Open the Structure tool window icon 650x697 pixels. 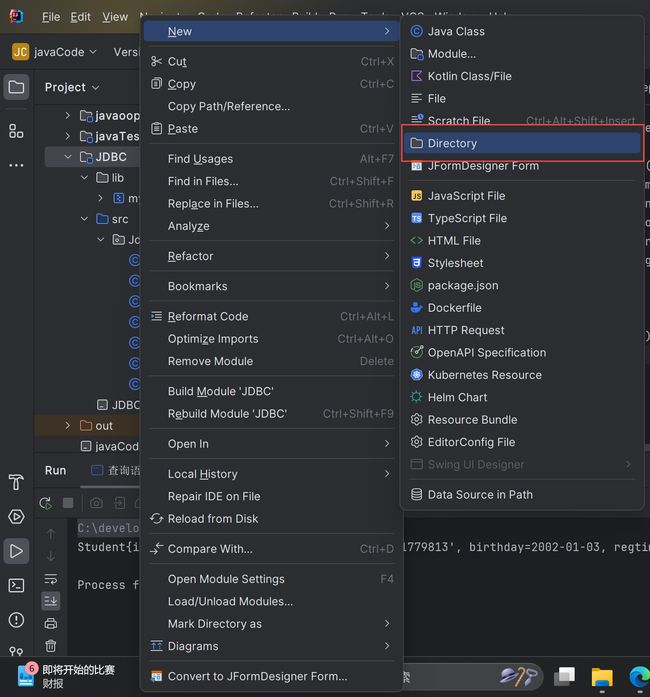(x=16, y=131)
